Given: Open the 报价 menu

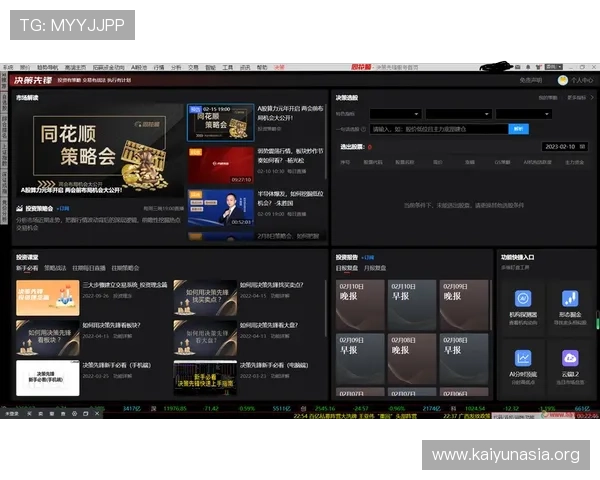Looking at the screenshot, I should [25, 67].
